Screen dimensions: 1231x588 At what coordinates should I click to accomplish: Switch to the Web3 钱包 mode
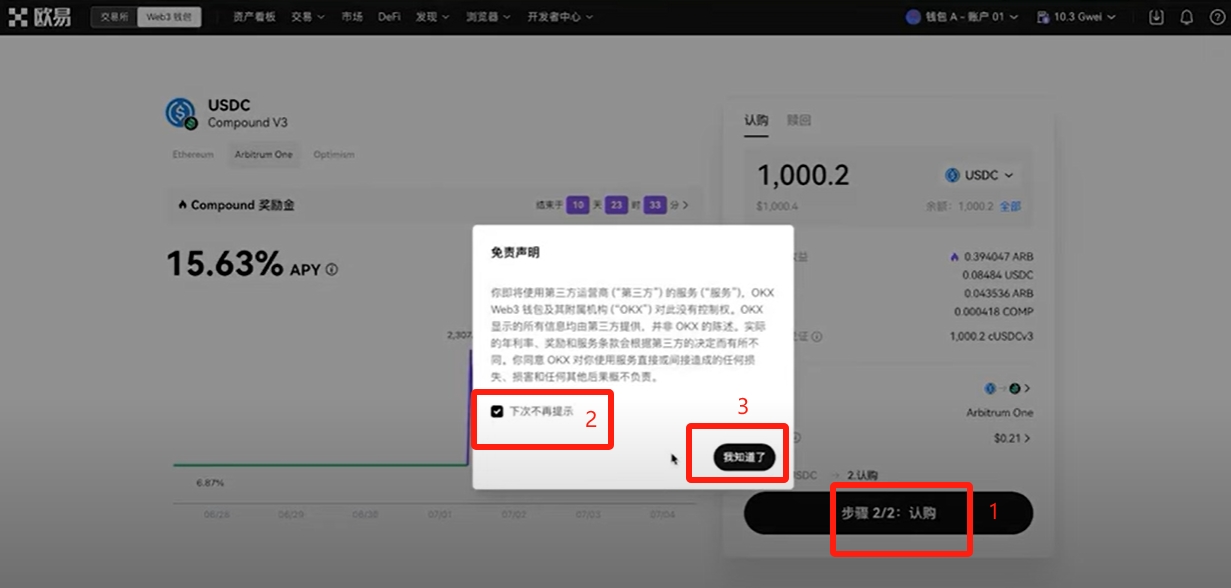click(x=169, y=17)
